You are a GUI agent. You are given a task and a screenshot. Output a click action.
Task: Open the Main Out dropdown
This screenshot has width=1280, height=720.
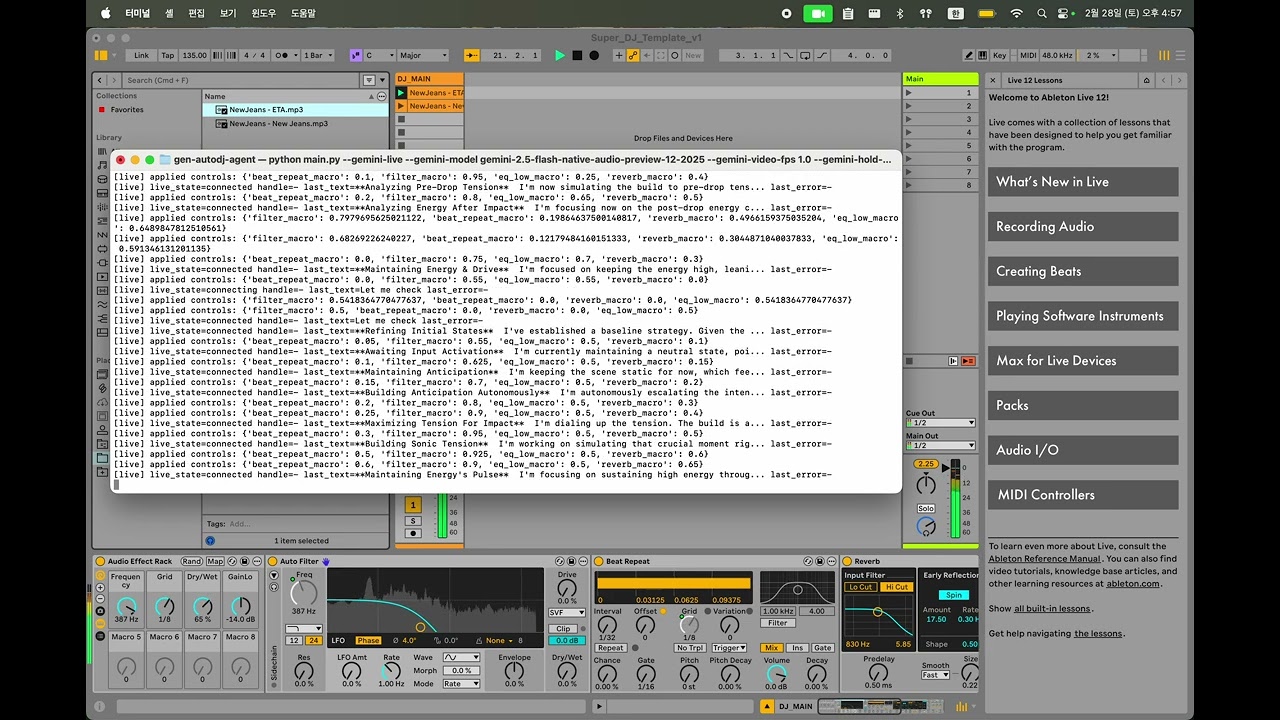[x=941, y=445]
